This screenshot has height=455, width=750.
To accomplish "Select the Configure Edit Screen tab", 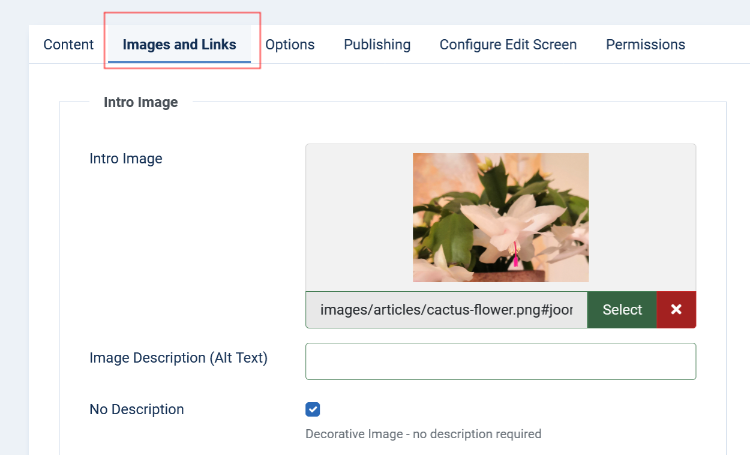I will click(x=508, y=44).
